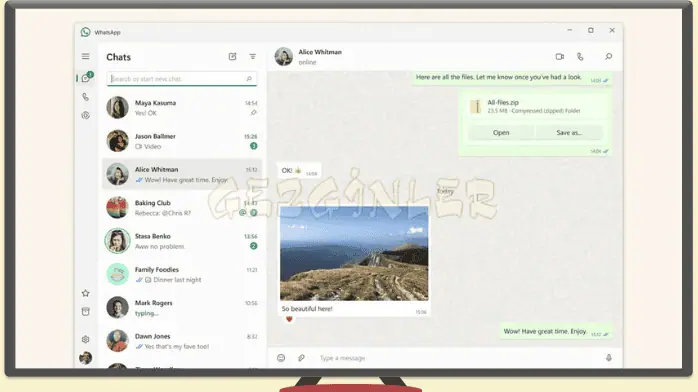Attach a file with paperclip icon

pos(301,358)
